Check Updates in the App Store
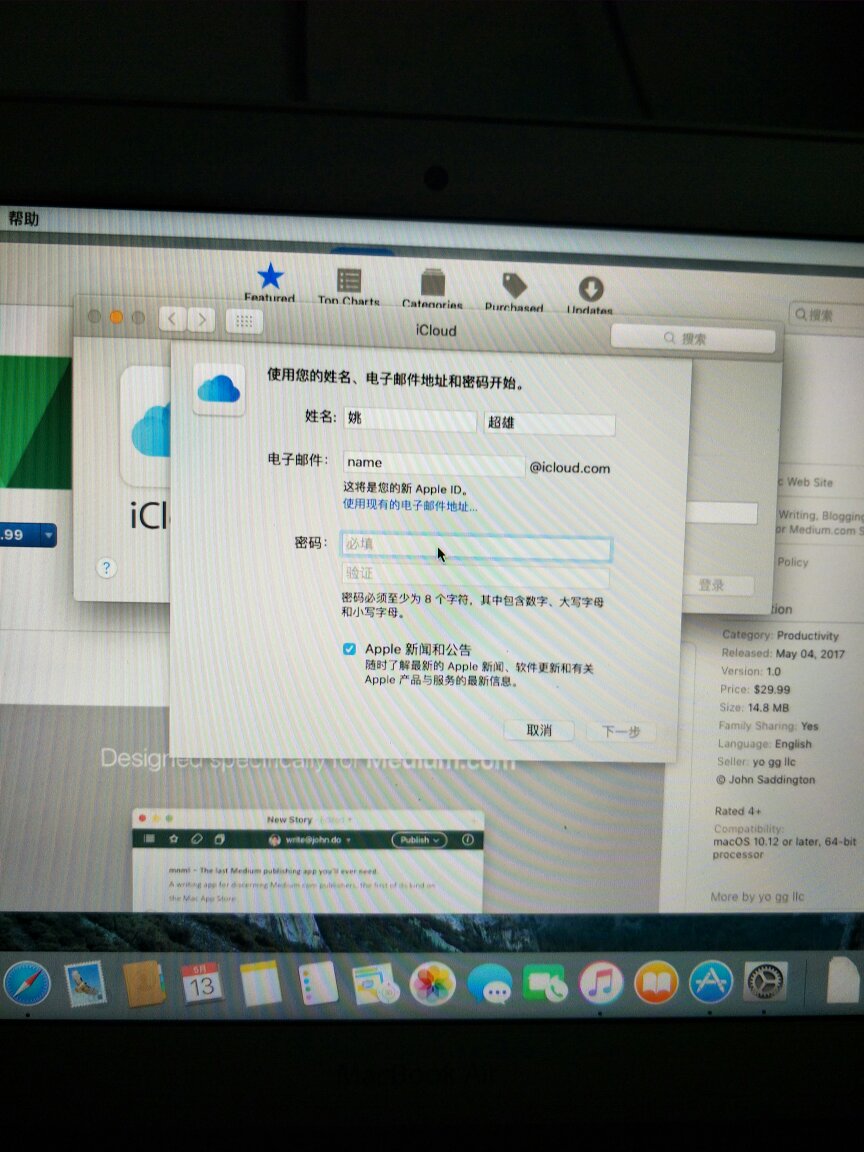This screenshot has width=864, height=1152. 589,288
